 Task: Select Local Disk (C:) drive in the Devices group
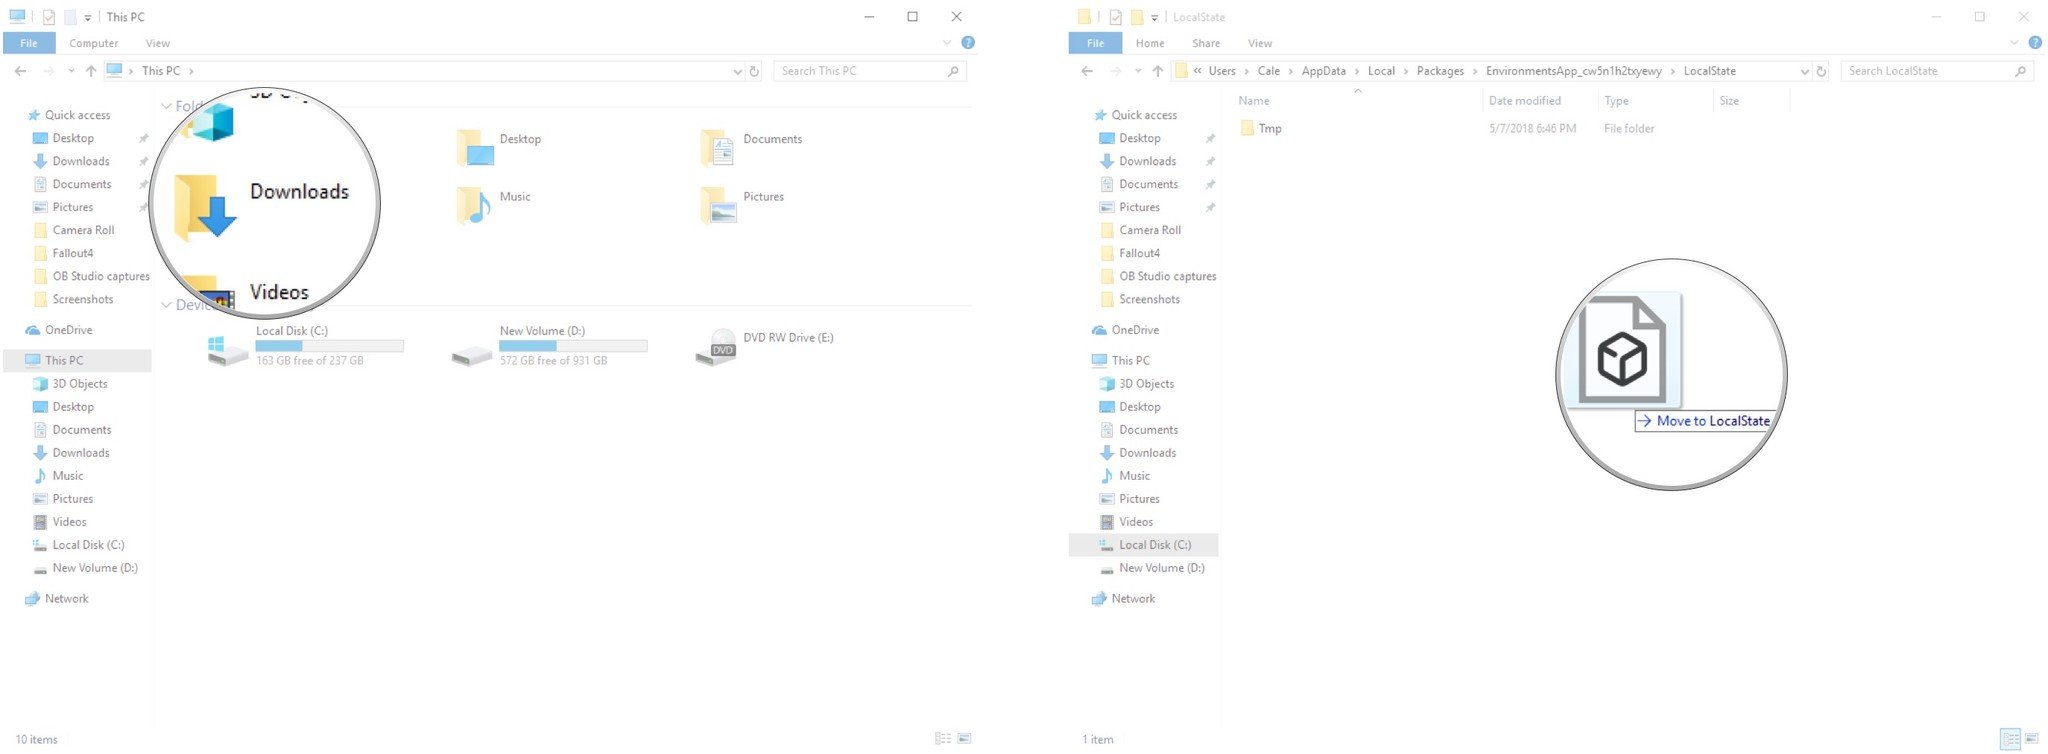305,346
